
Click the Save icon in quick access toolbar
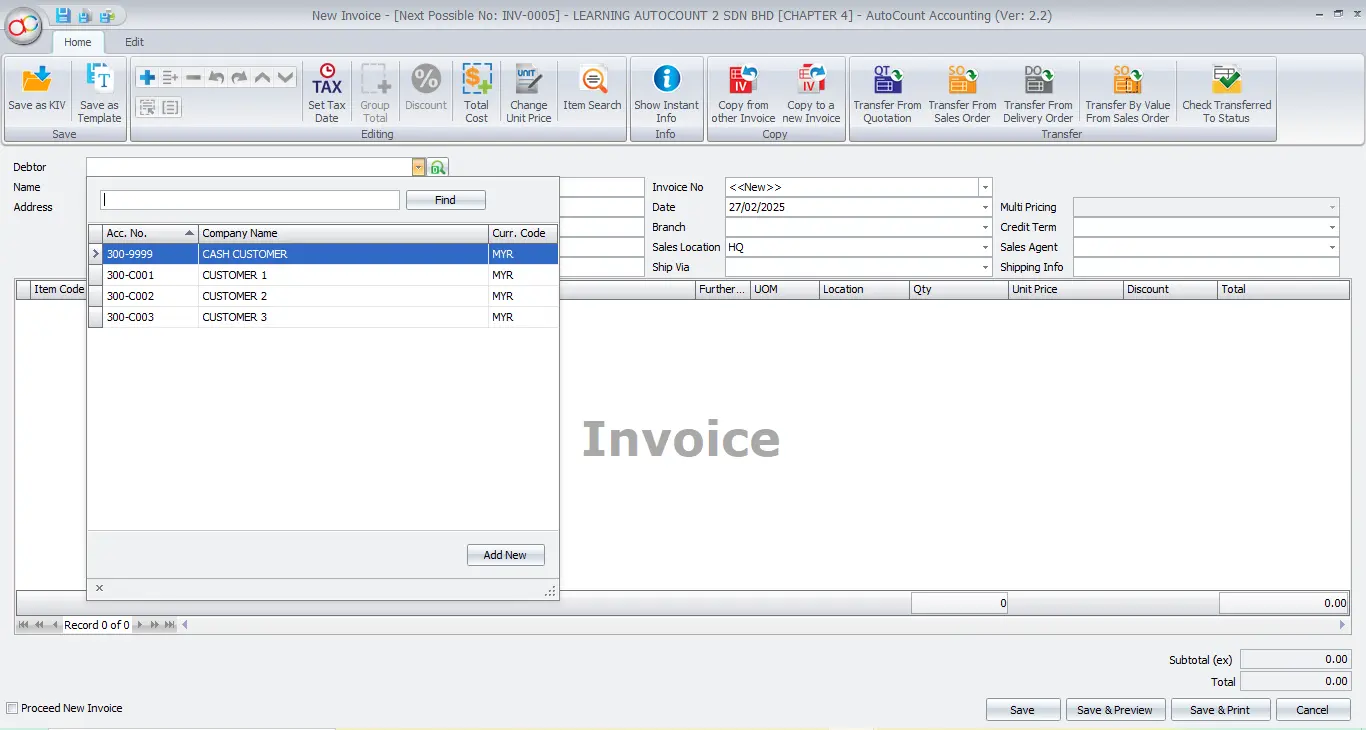tap(62, 15)
